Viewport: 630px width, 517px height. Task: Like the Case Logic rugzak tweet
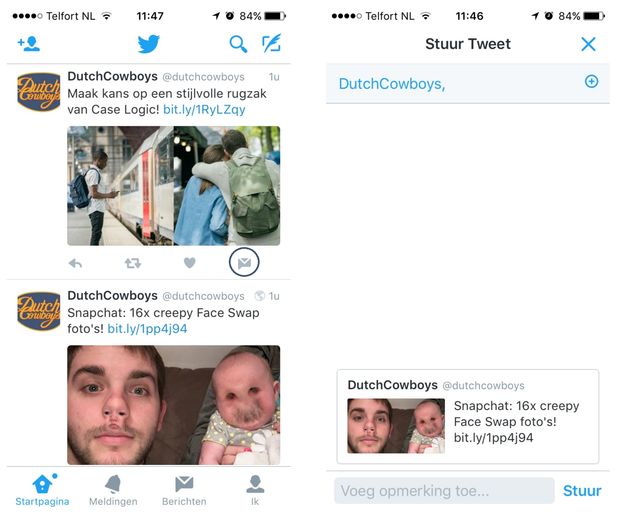tap(190, 263)
